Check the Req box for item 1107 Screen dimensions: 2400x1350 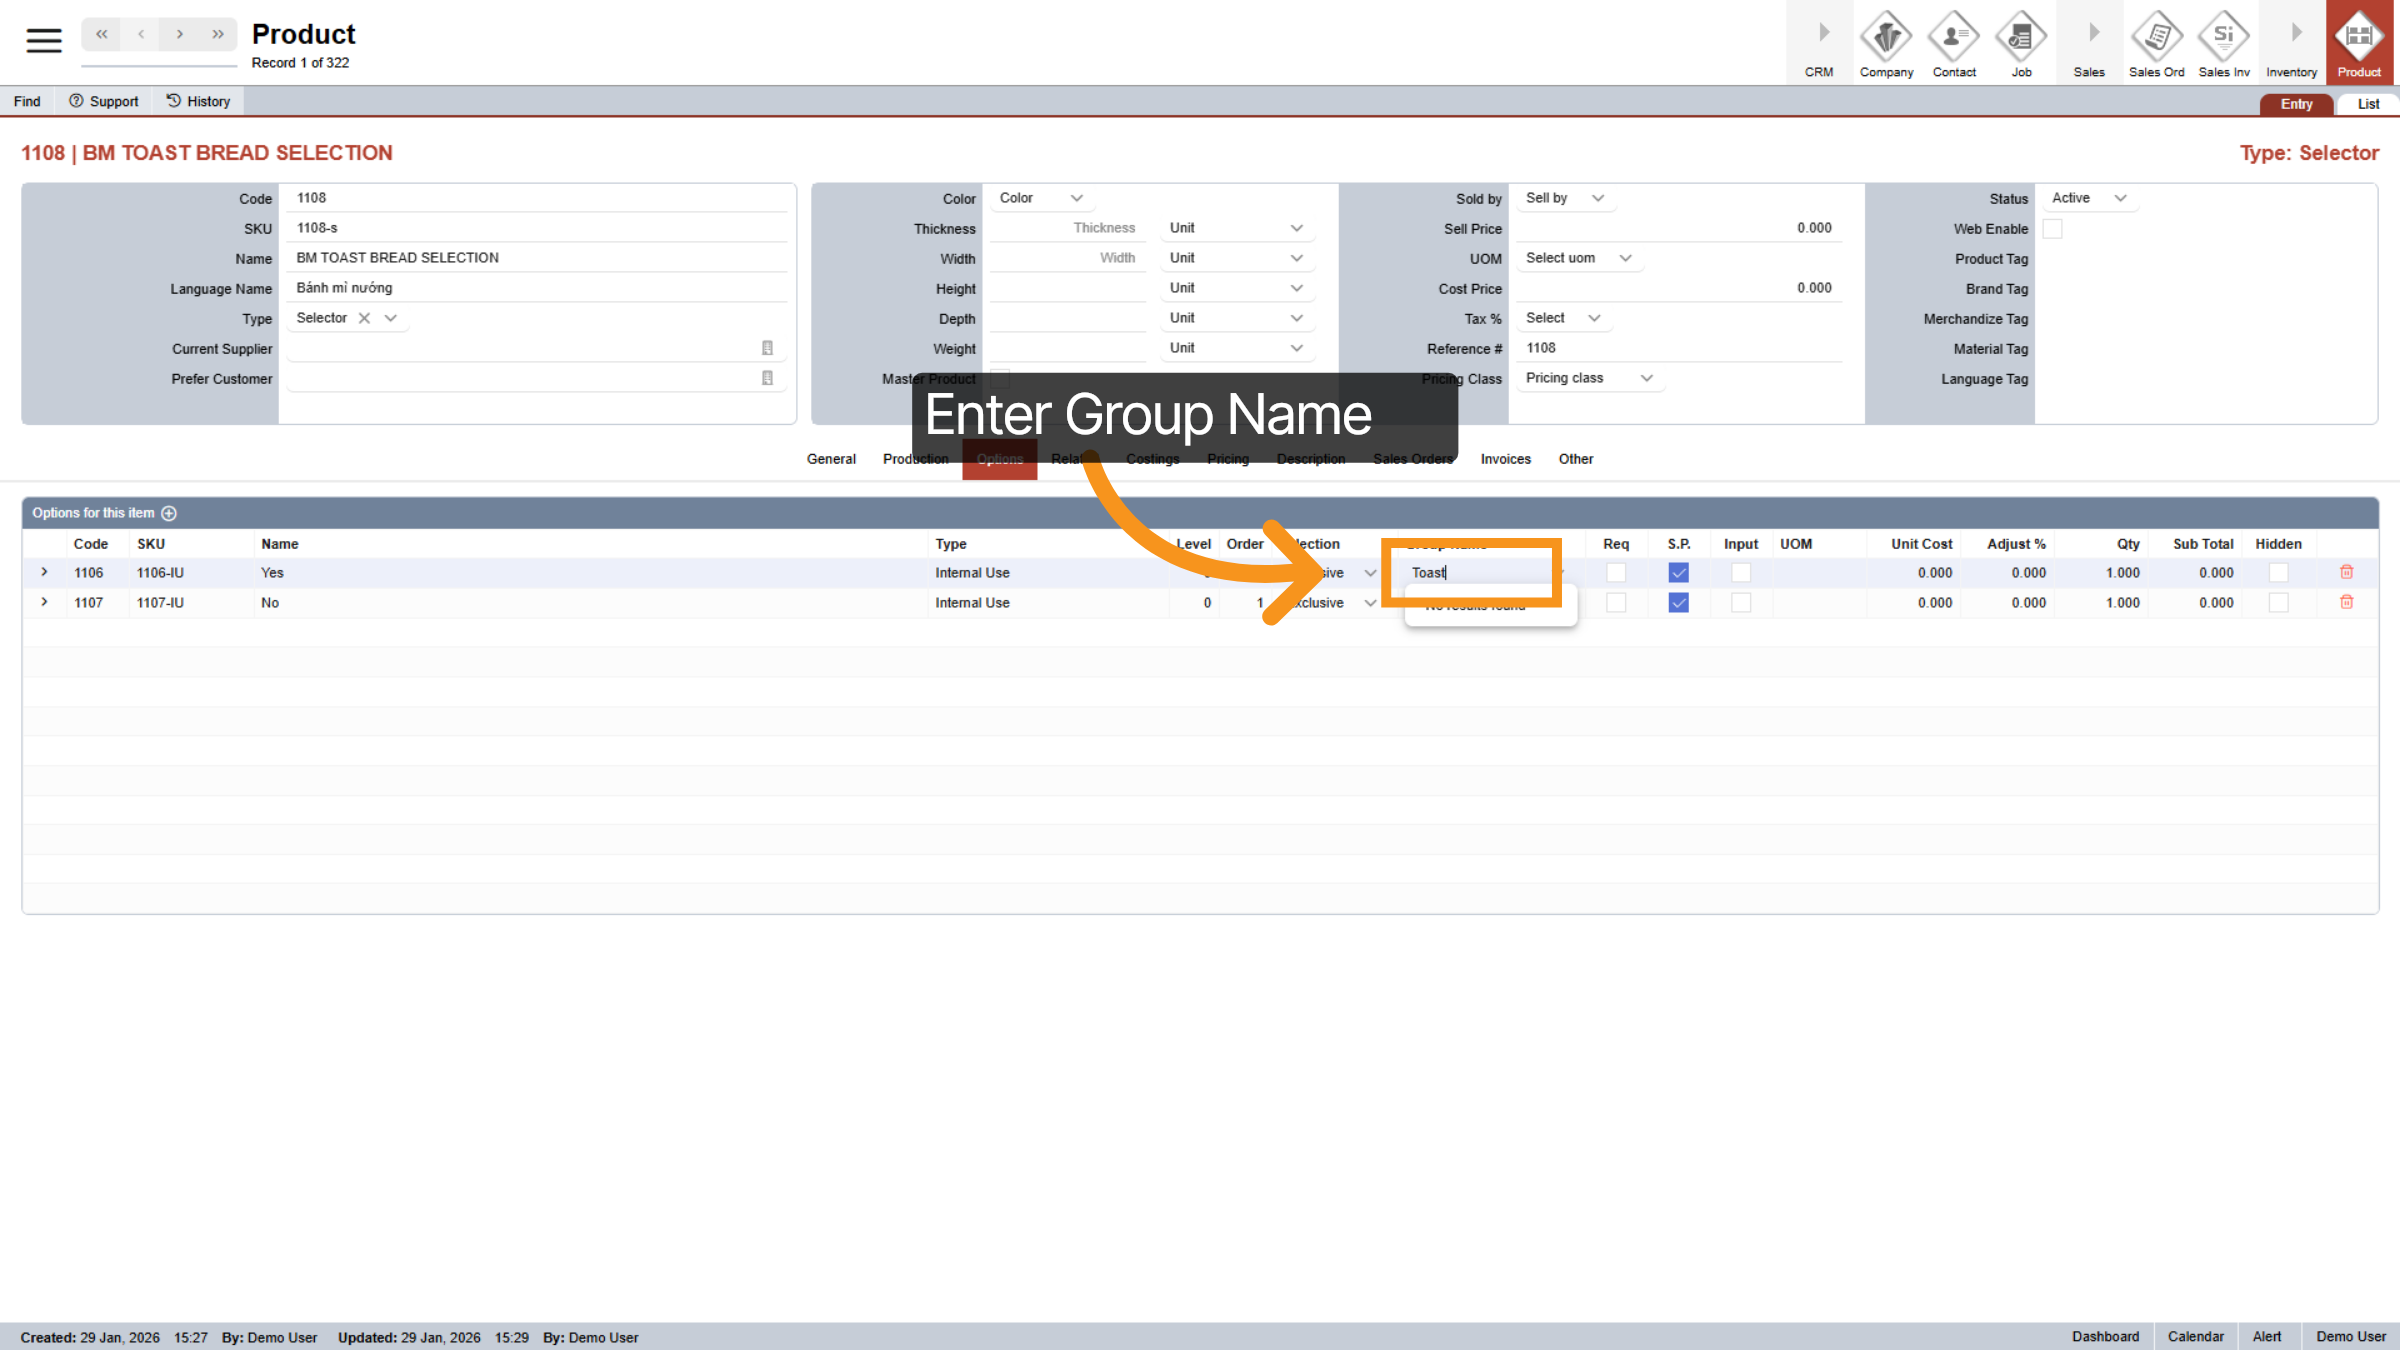point(1616,602)
